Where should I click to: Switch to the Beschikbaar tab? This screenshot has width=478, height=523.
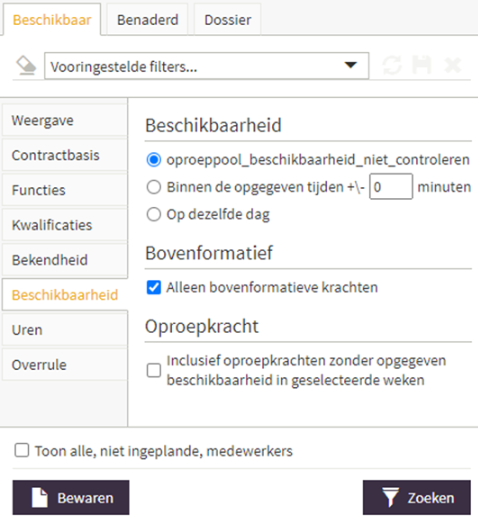click(x=52, y=20)
